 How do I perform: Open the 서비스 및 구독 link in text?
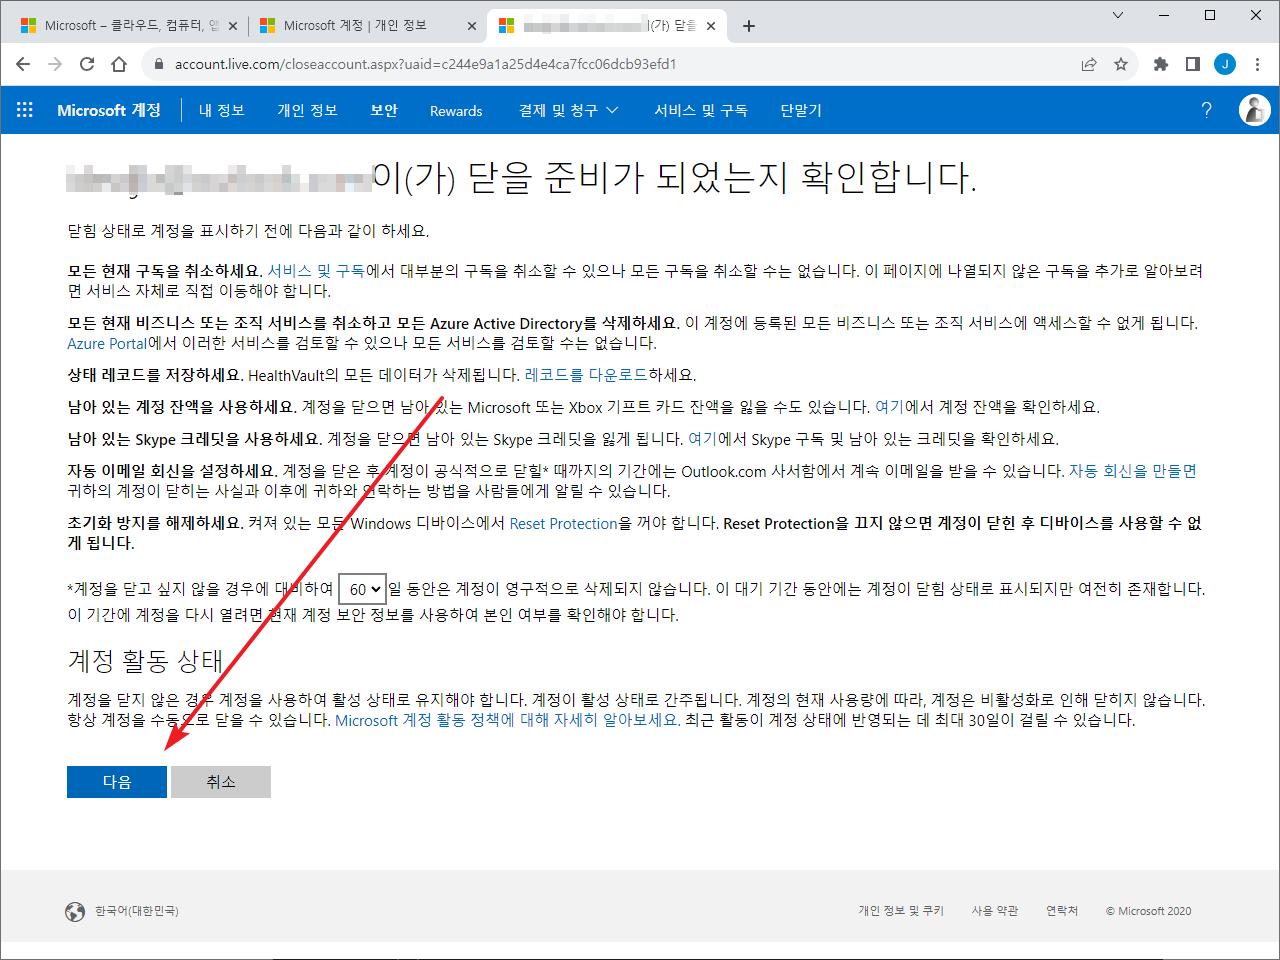[x=316, y=271]
